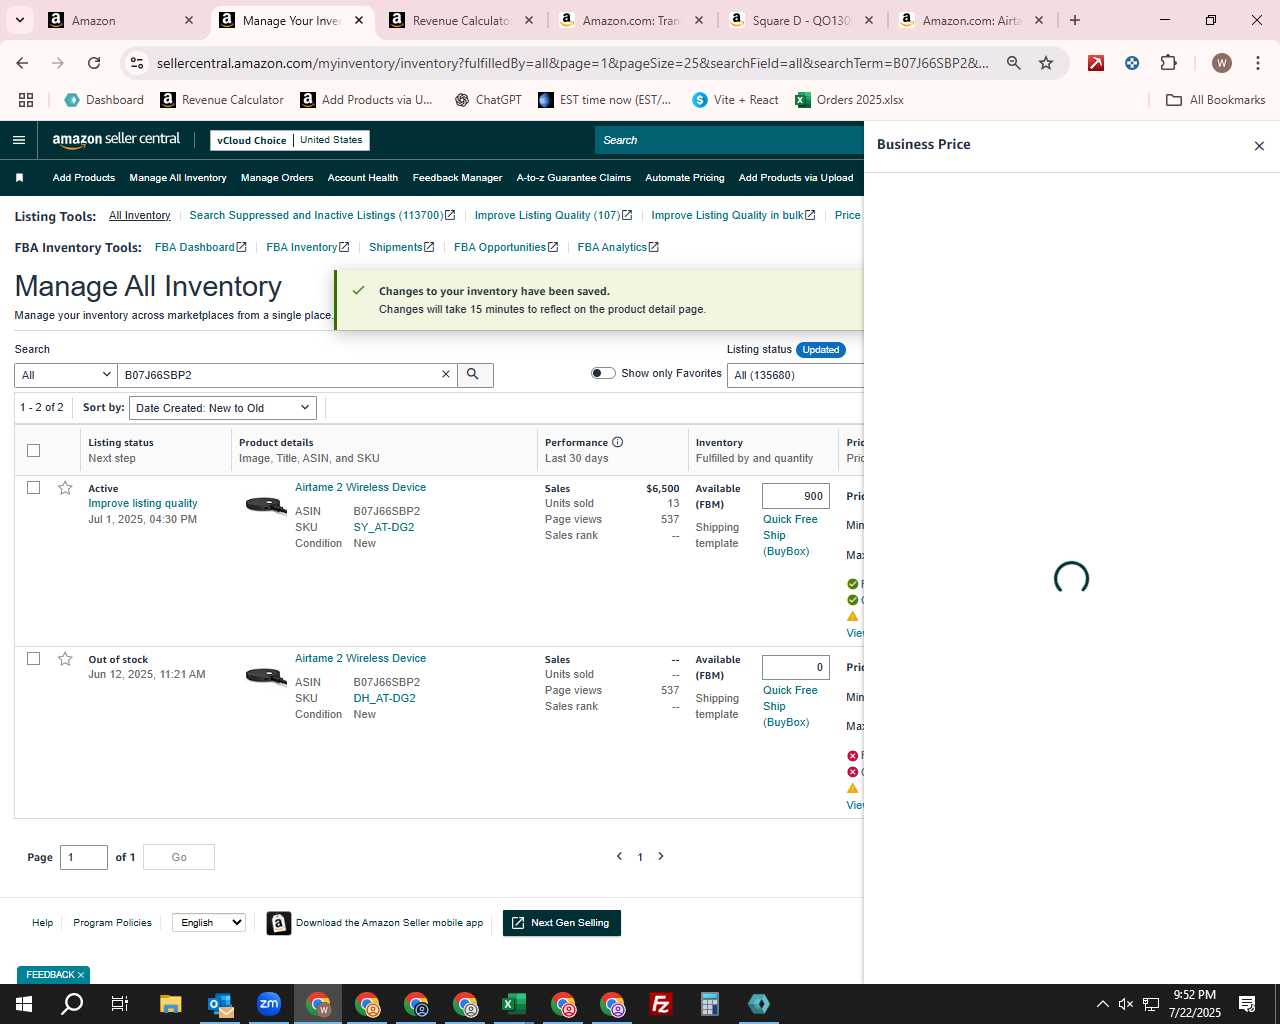Click the red Acrobat extension icon

pos(1096,63)
